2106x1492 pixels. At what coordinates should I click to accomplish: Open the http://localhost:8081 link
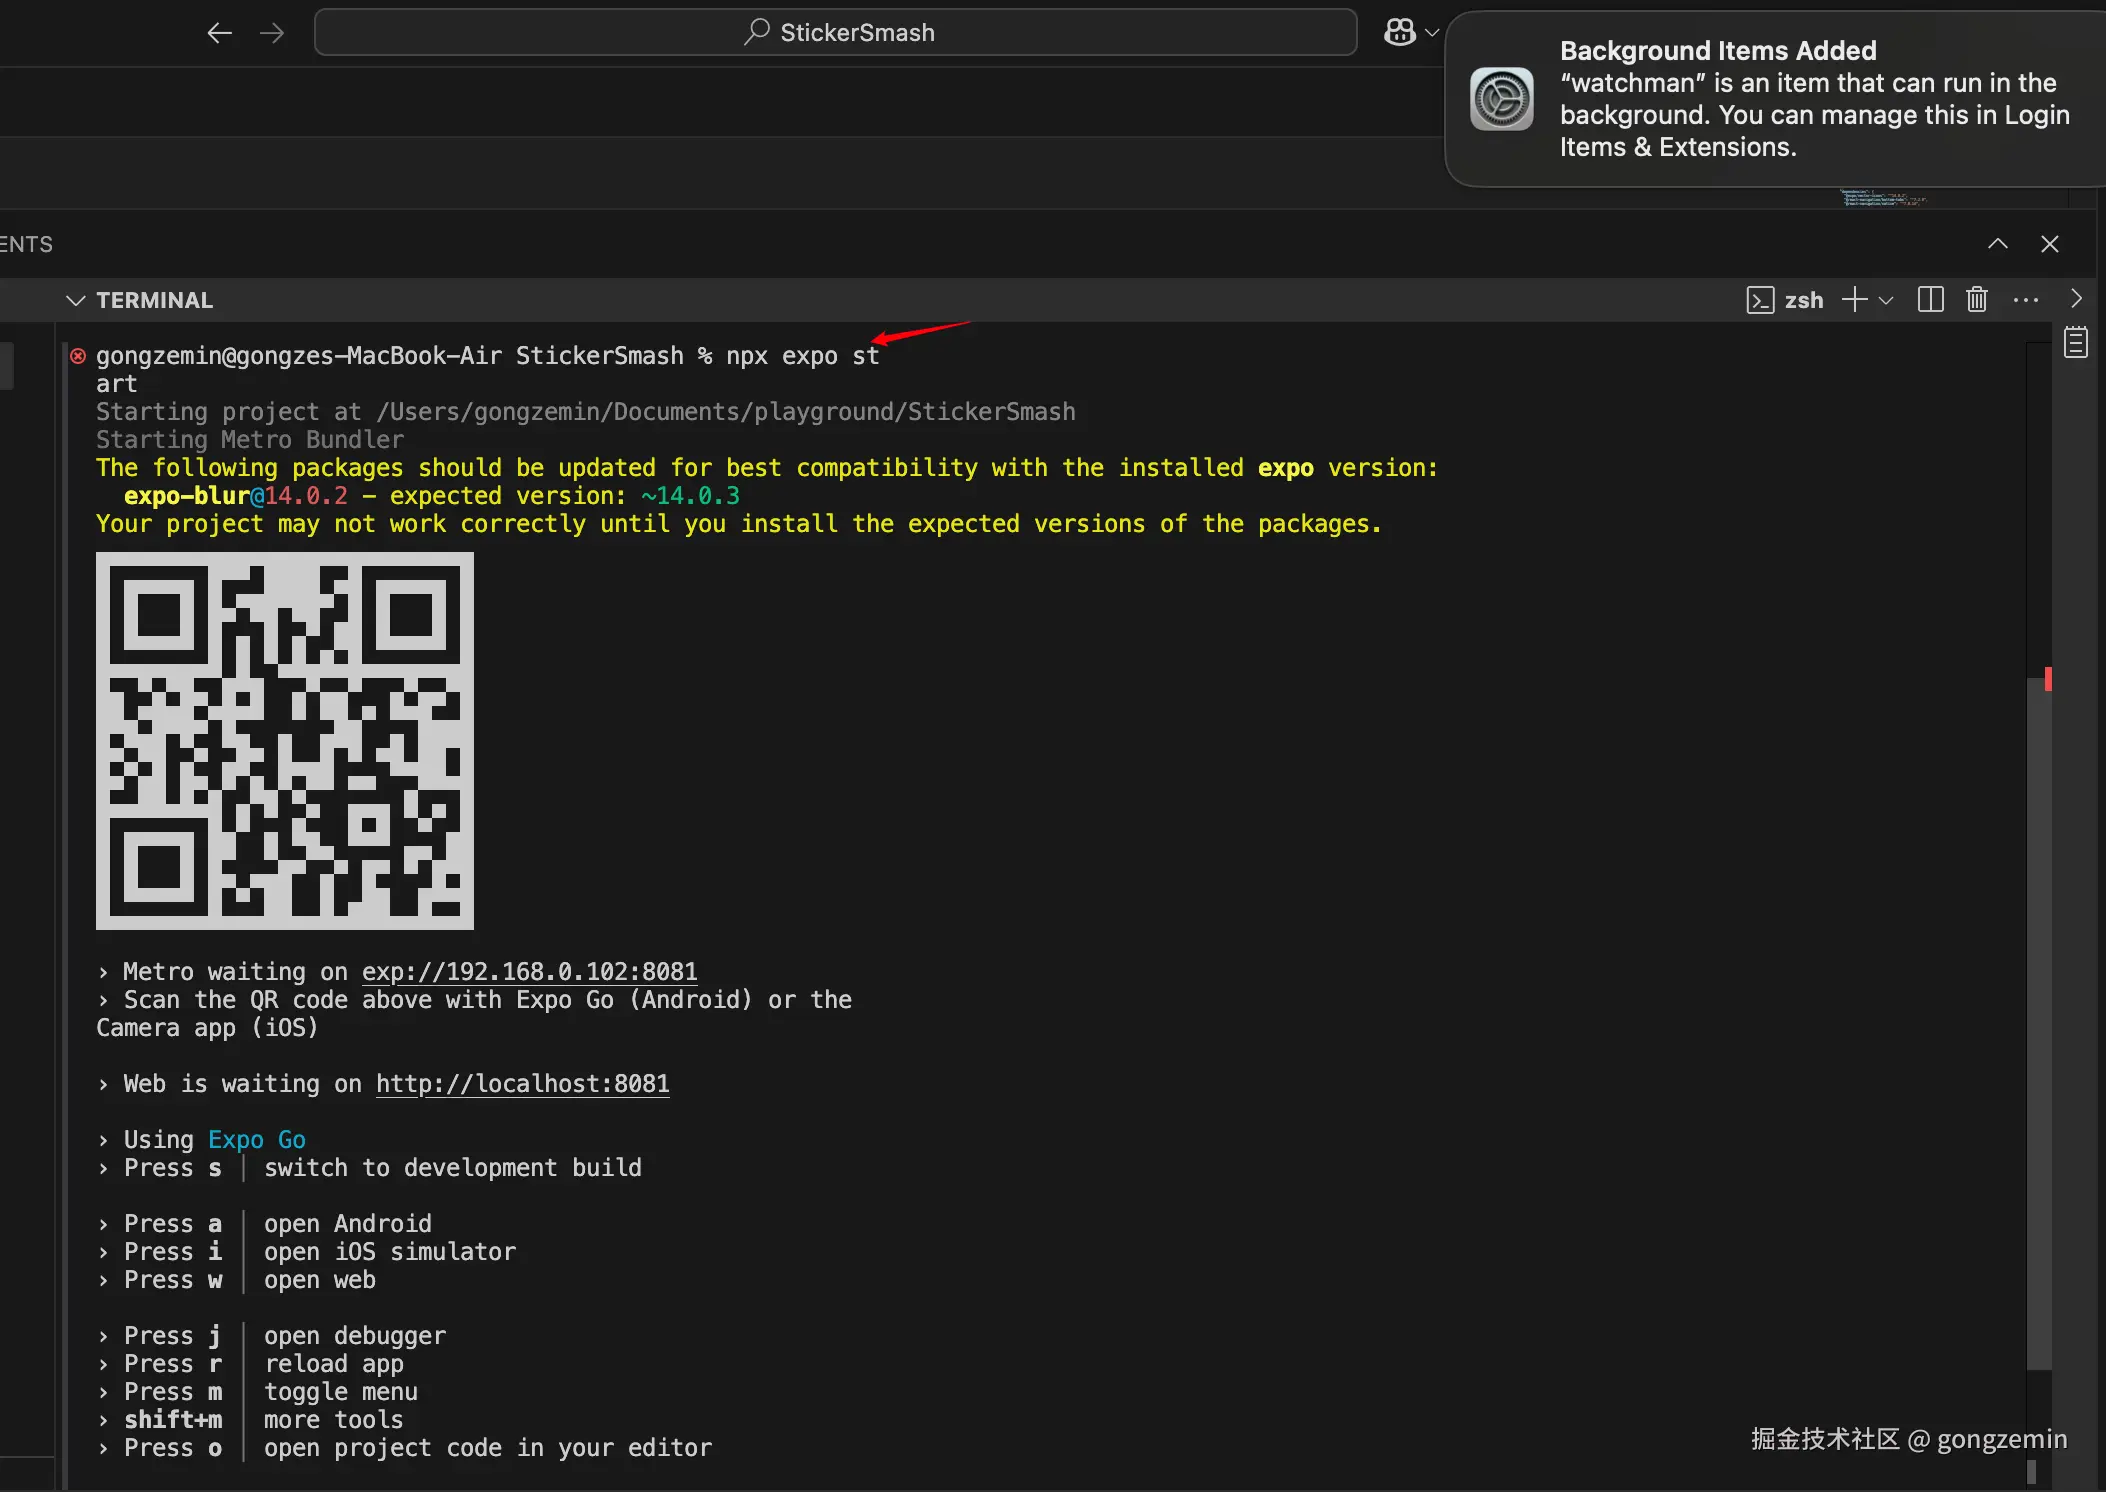click(522, 1084)
